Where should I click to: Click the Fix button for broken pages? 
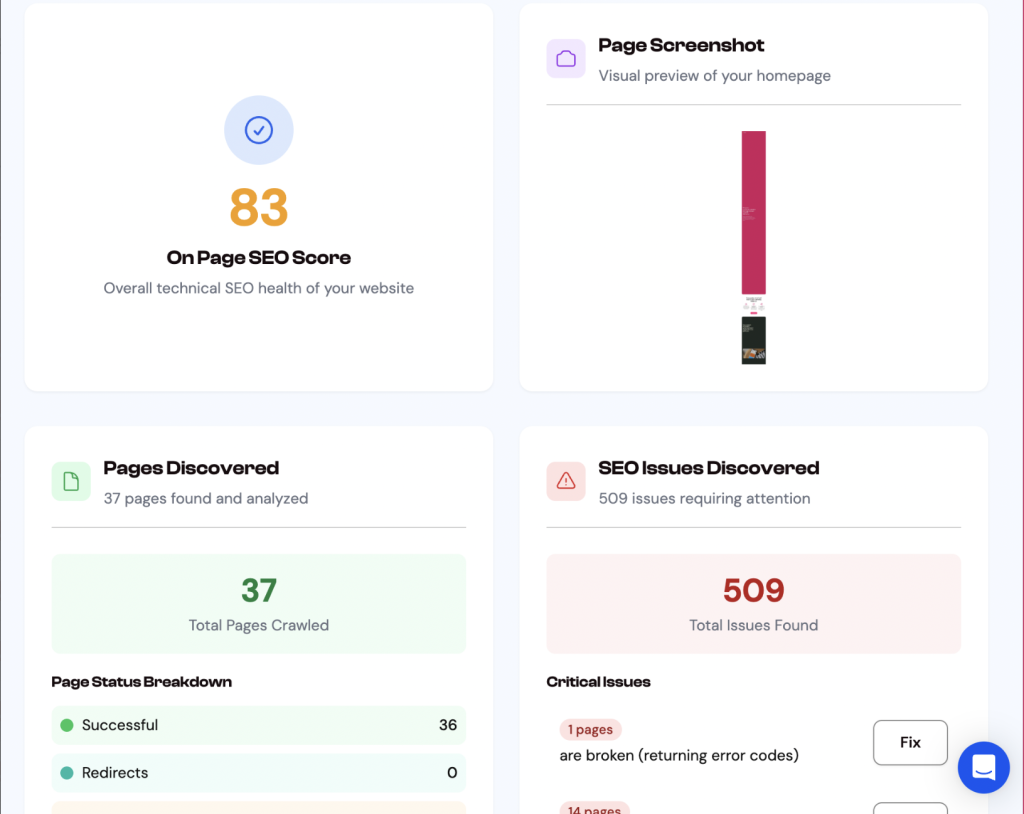909,742
